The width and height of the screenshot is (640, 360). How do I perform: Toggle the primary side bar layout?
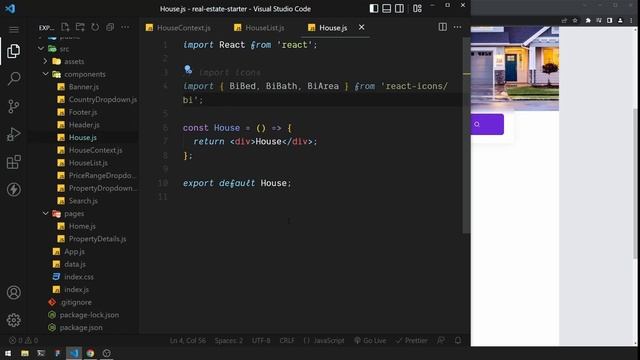click(373, 9)
